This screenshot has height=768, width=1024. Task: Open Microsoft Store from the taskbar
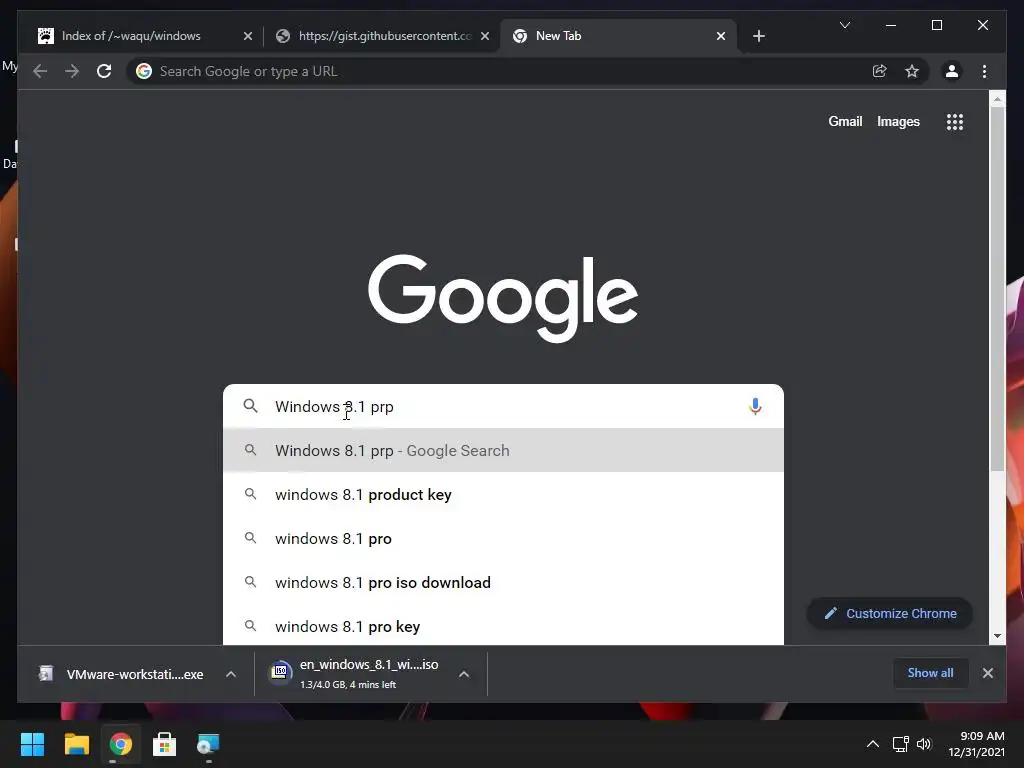[164, 744]
